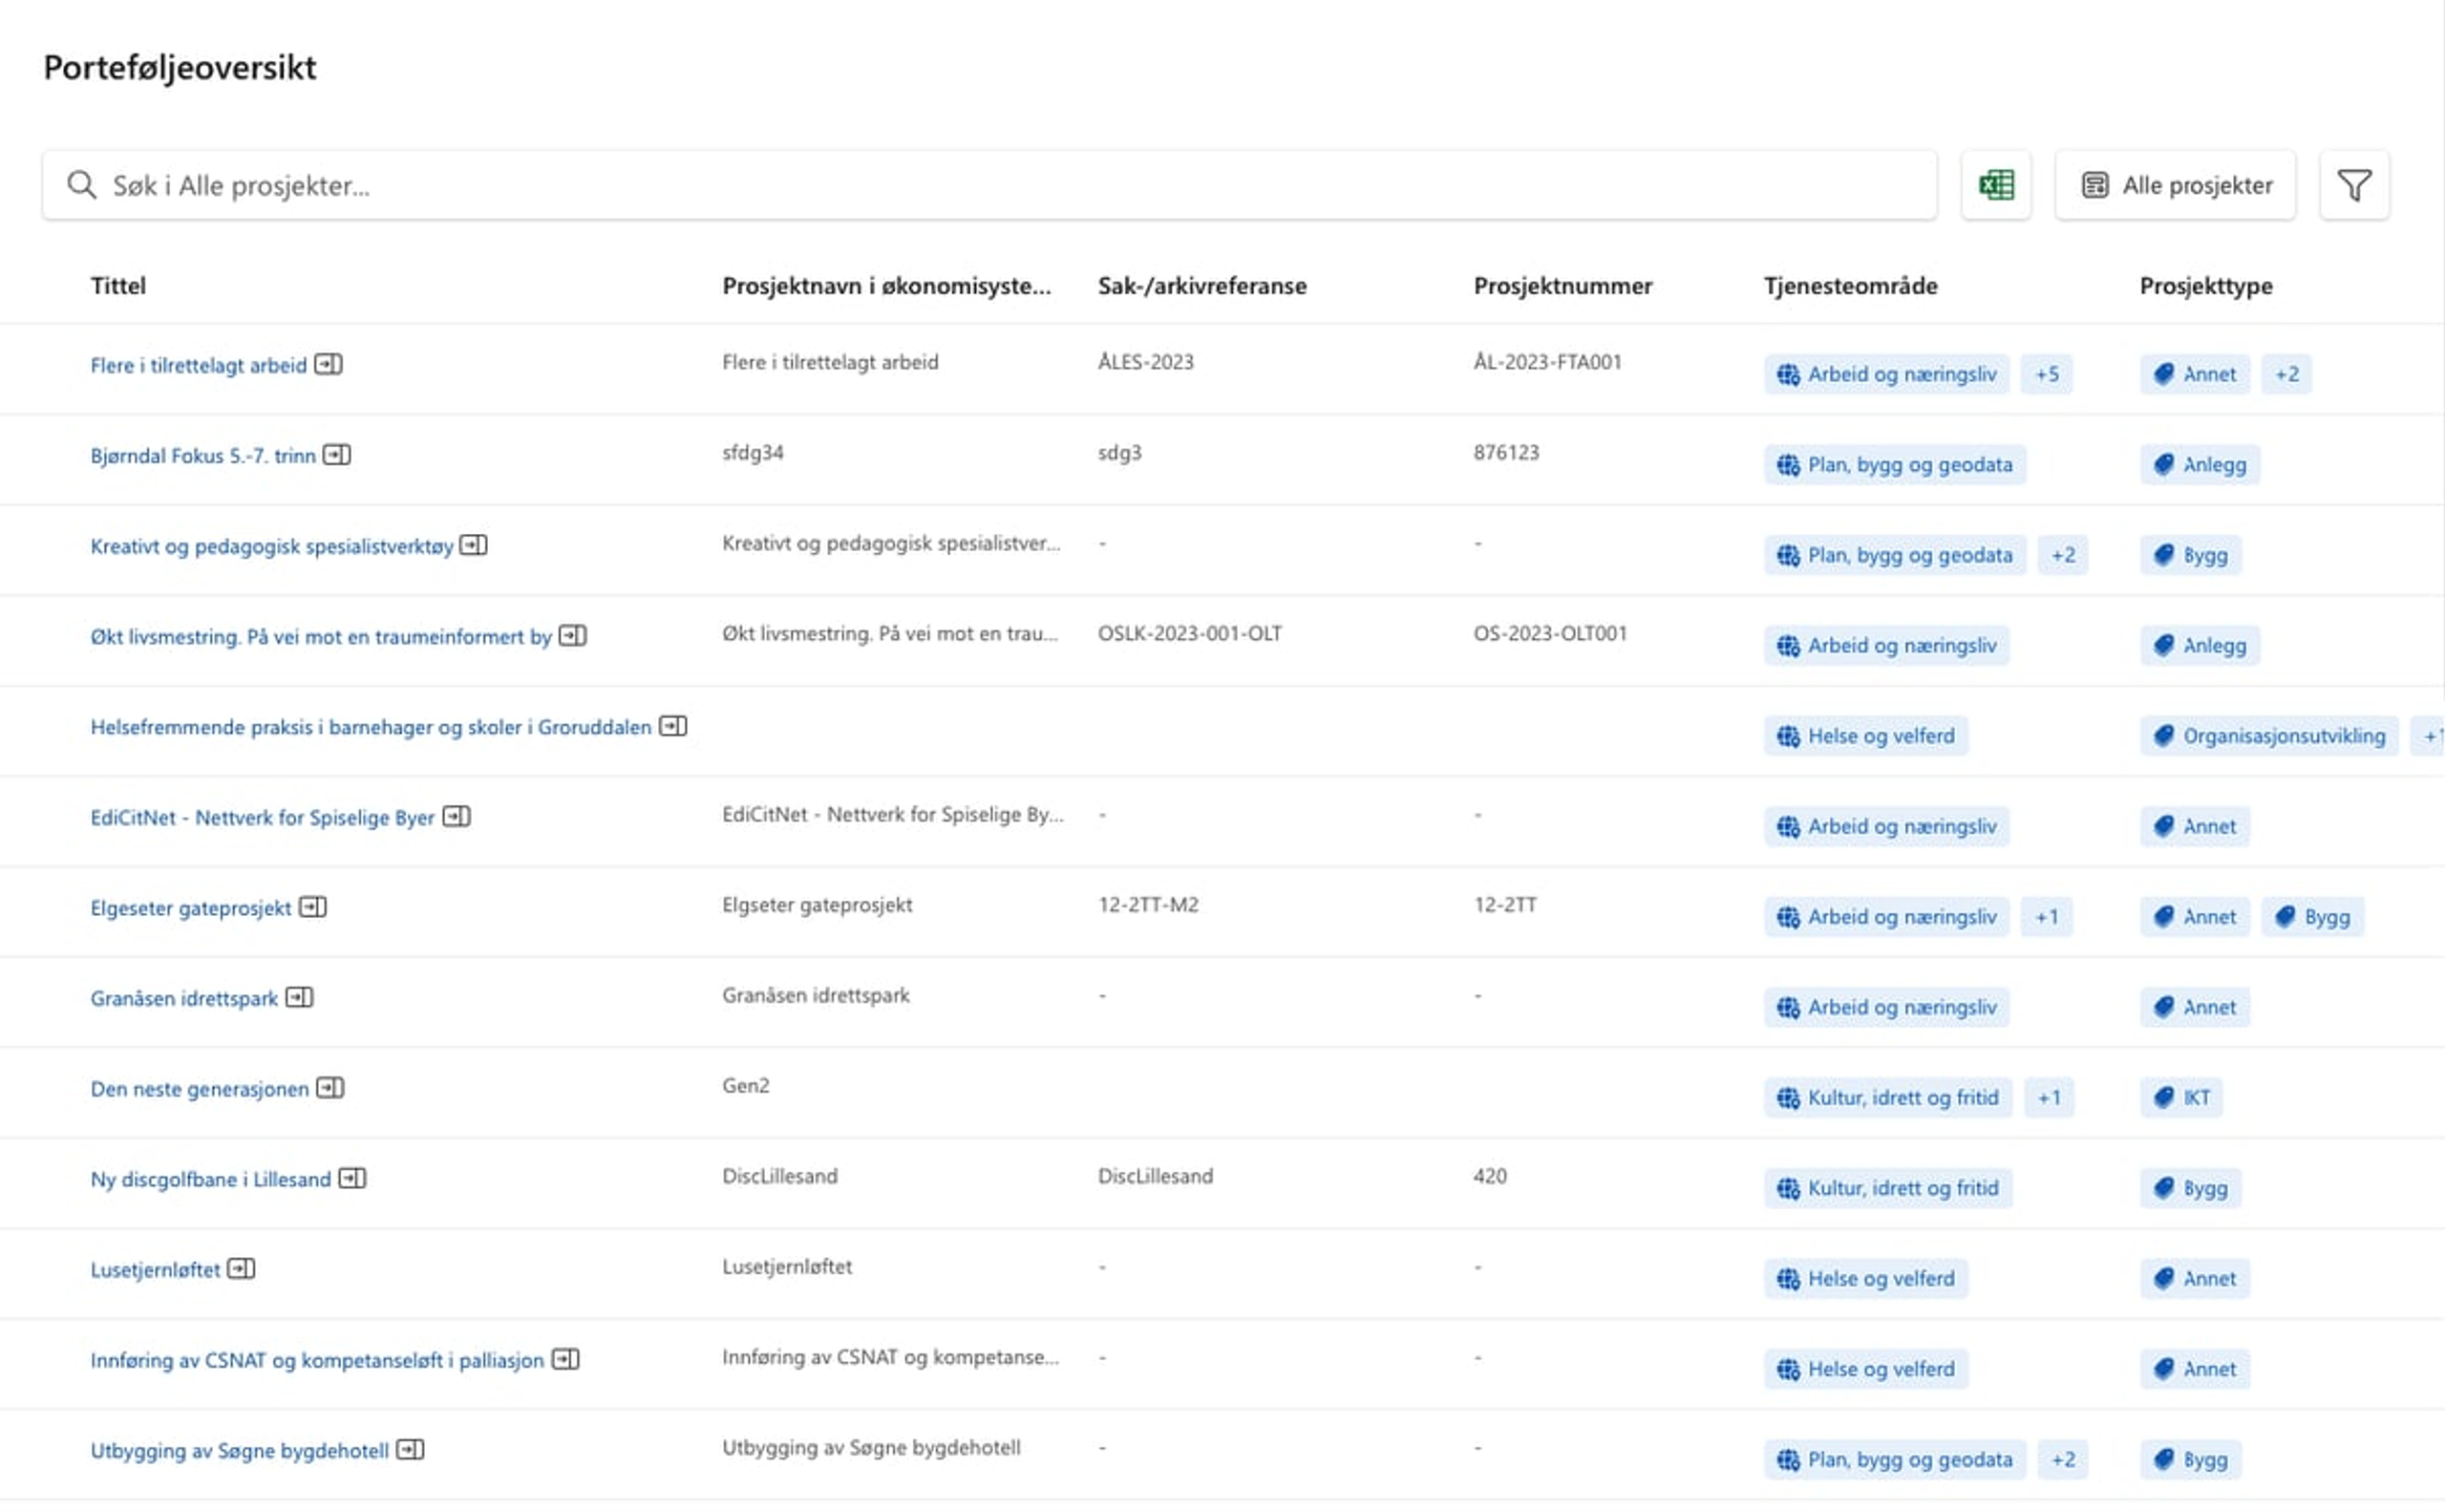Focus the Søk i Alle prosjekter field

(x=1000, y=185)
